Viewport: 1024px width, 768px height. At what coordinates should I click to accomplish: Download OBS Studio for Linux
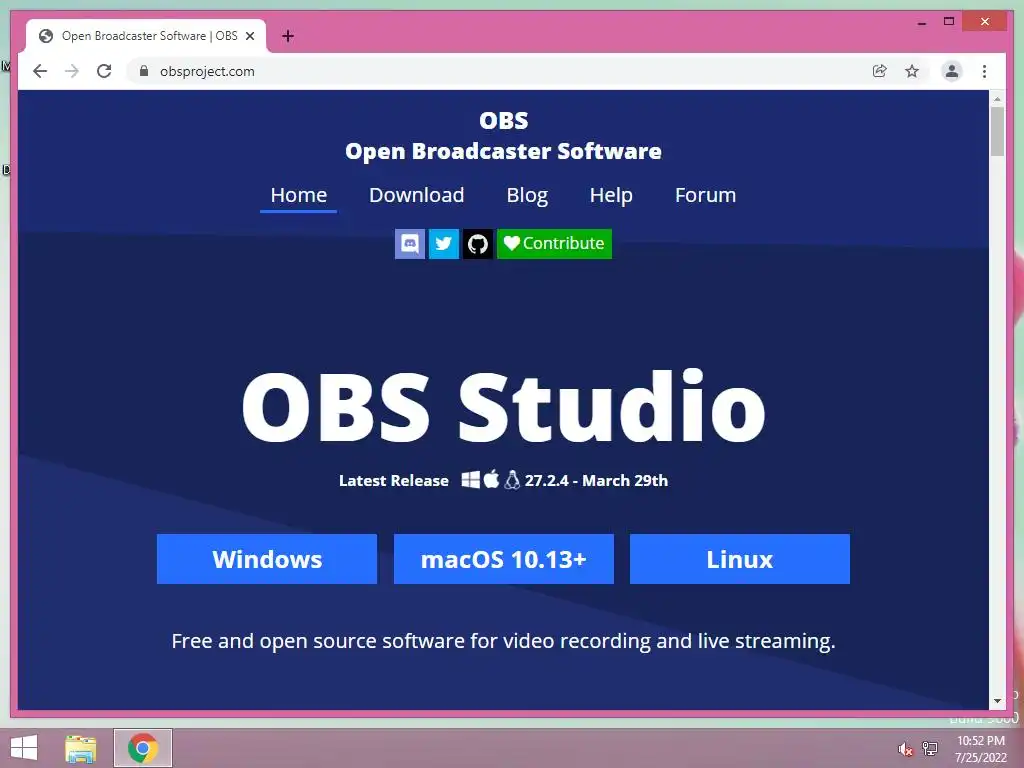[740, 559]
